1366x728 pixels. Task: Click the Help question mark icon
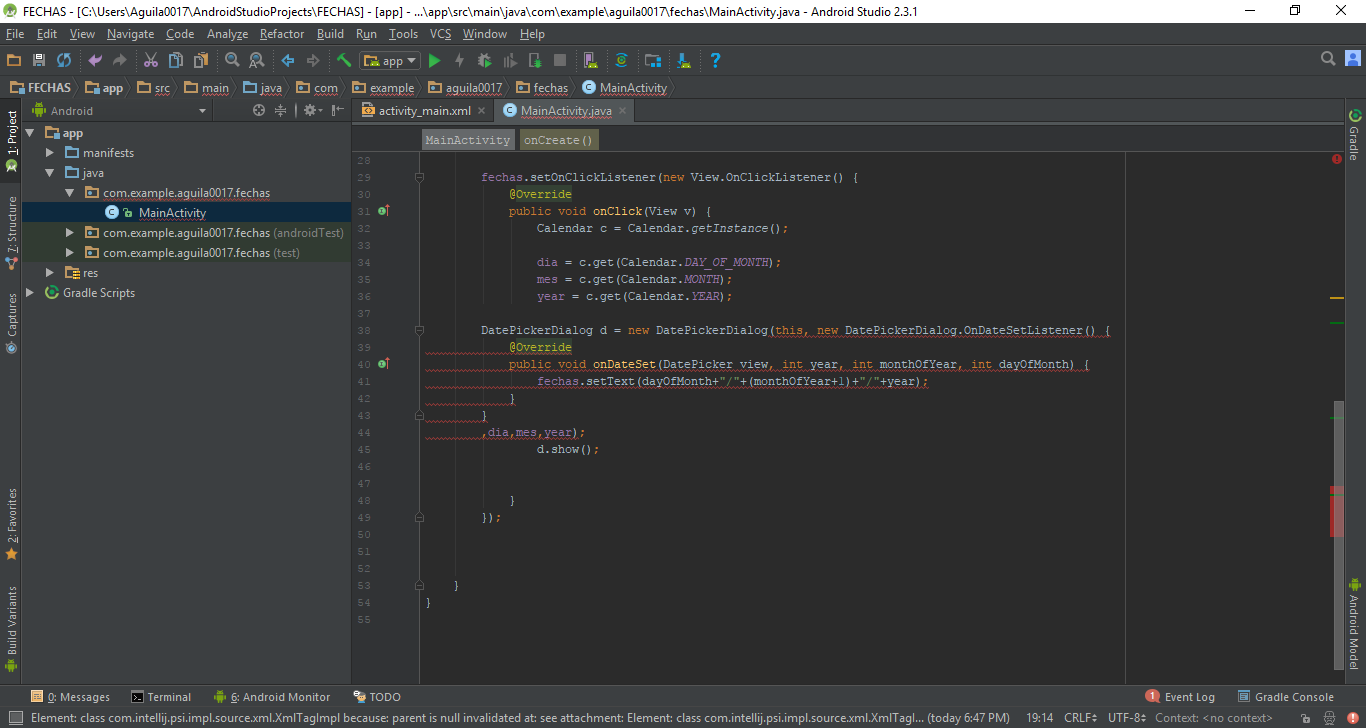[715, 61]
